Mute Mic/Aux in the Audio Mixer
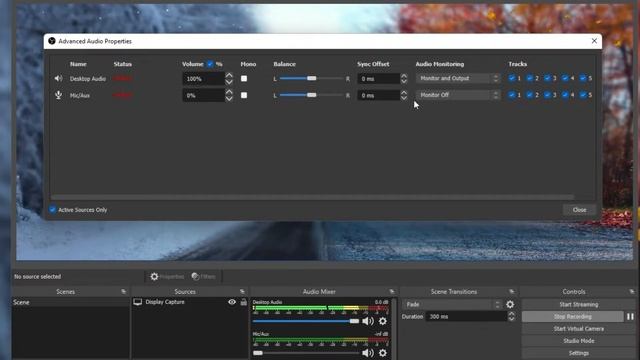The width and height of the screenshot is (640, 360). click(368, 353)
